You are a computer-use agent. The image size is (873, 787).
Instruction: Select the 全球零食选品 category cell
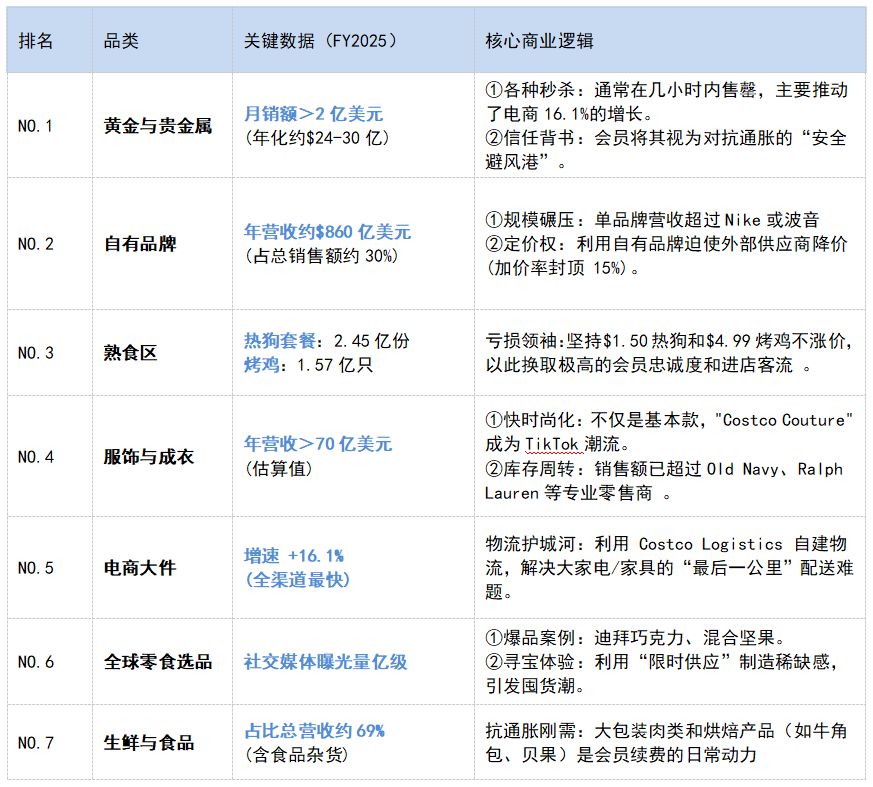pyautogui.click(x=158, y=662)
